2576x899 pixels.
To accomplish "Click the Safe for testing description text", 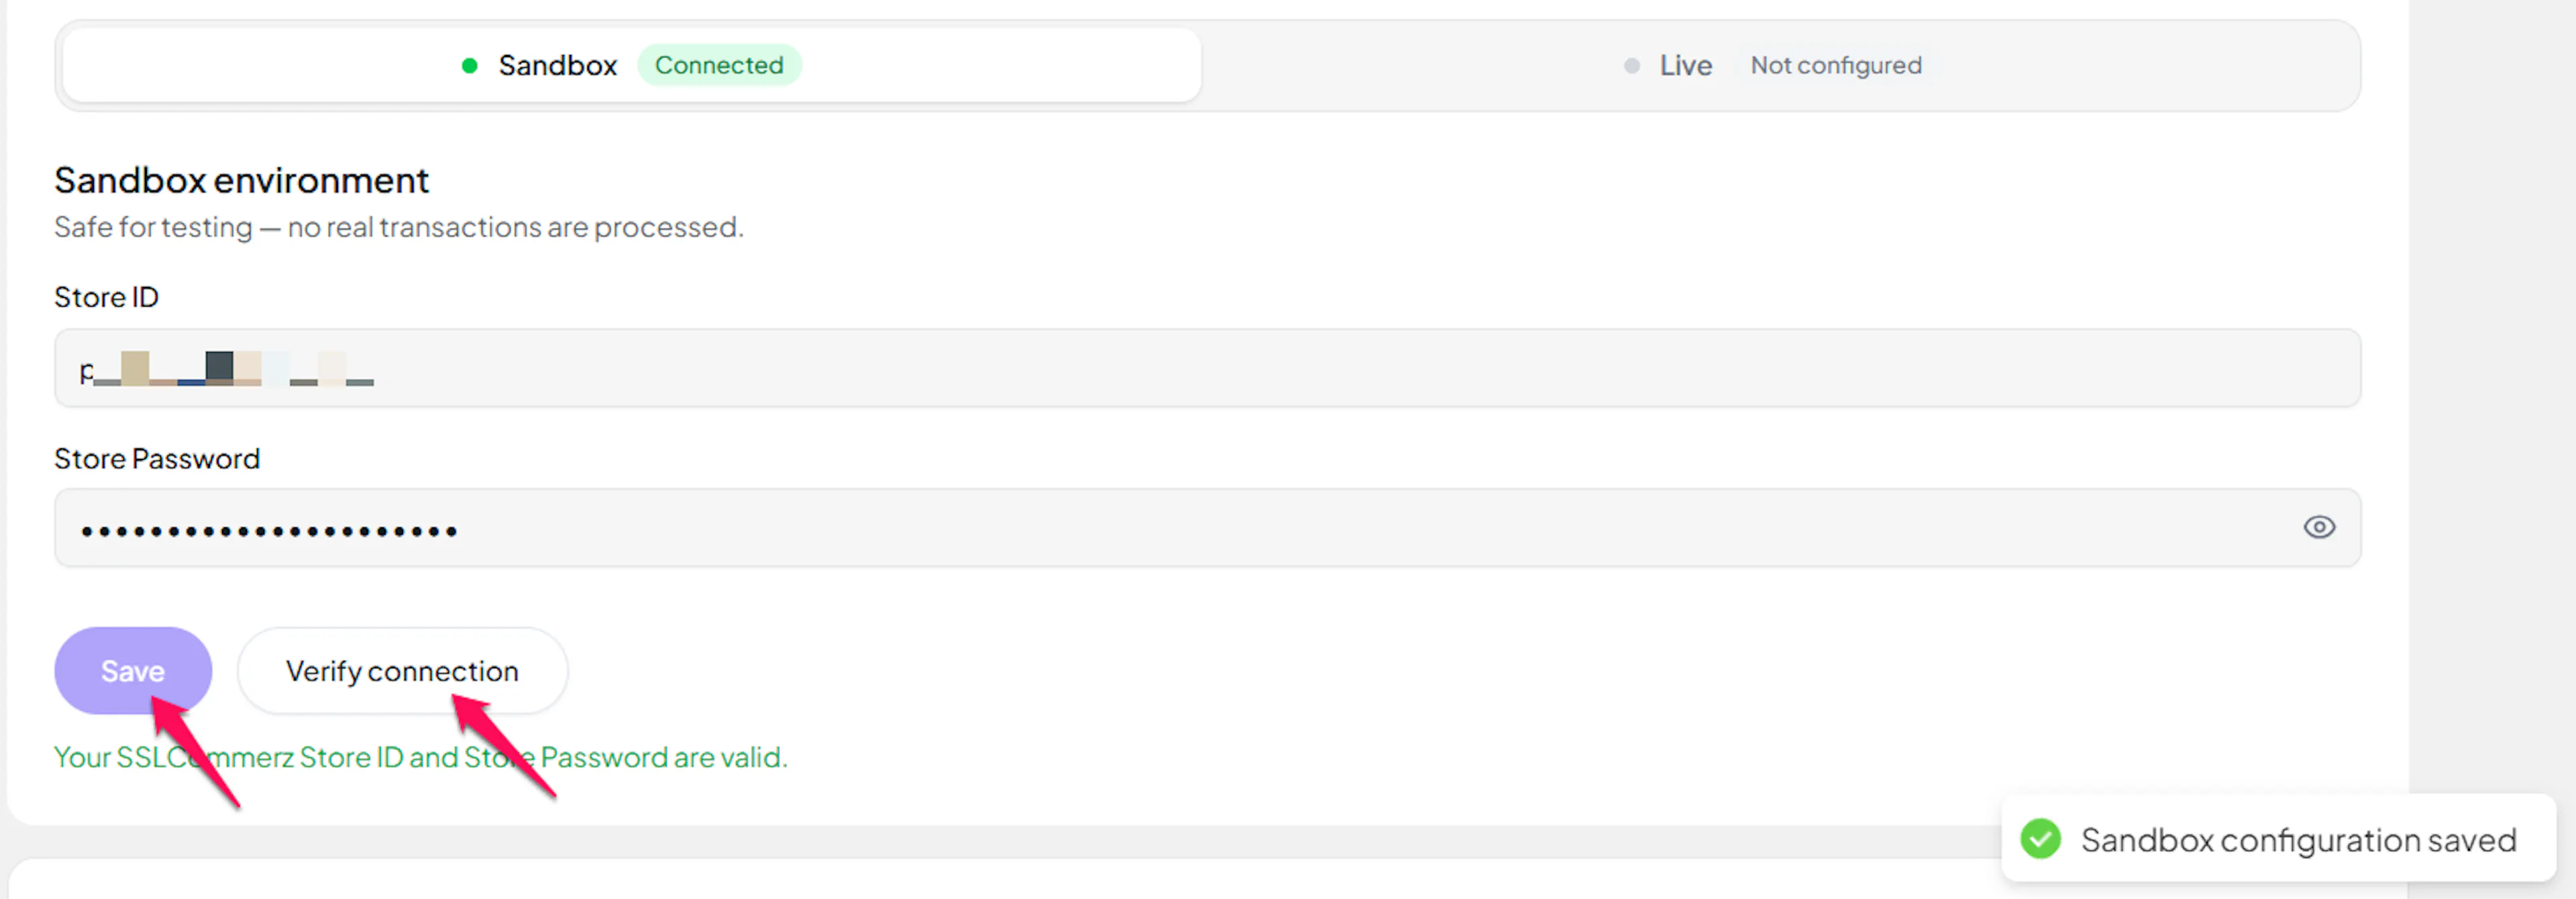I will pos(399,227).
